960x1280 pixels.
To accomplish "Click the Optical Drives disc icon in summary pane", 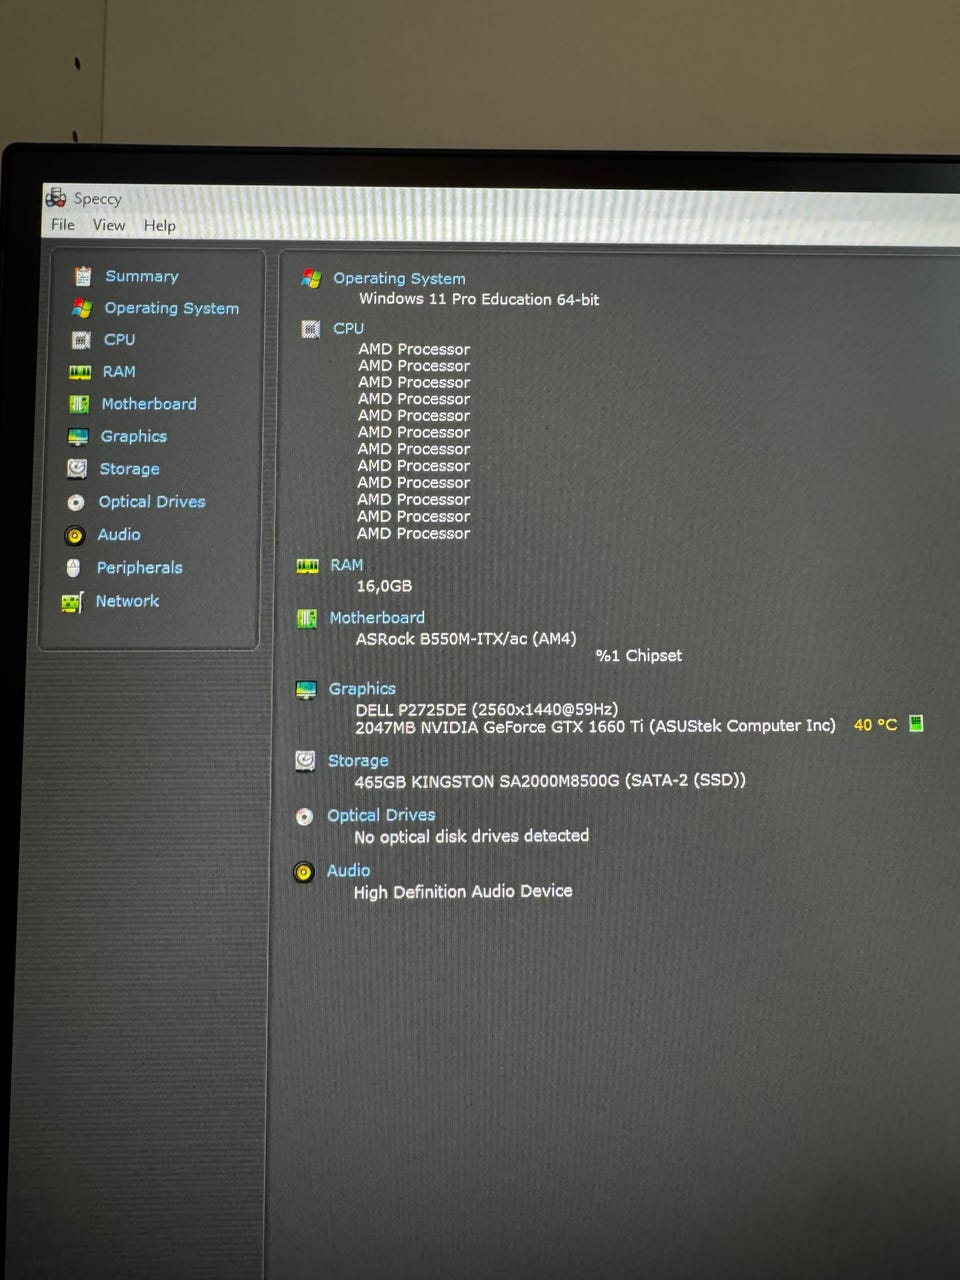I will pyautogui.click(x=304, y=817).
